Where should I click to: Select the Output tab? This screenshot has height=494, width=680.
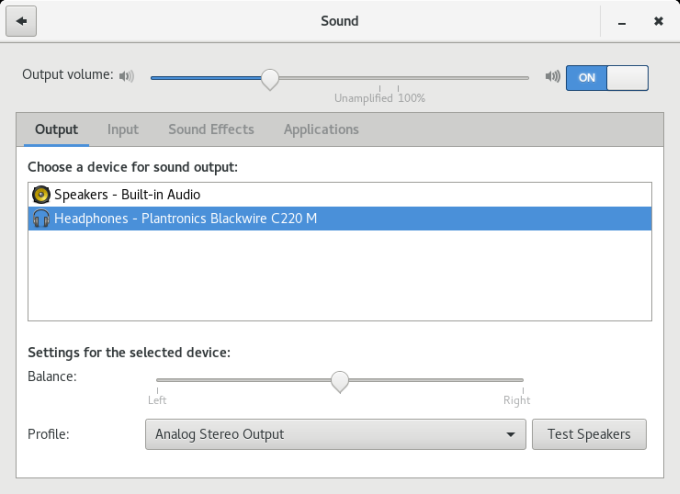(x=56, y=129)
